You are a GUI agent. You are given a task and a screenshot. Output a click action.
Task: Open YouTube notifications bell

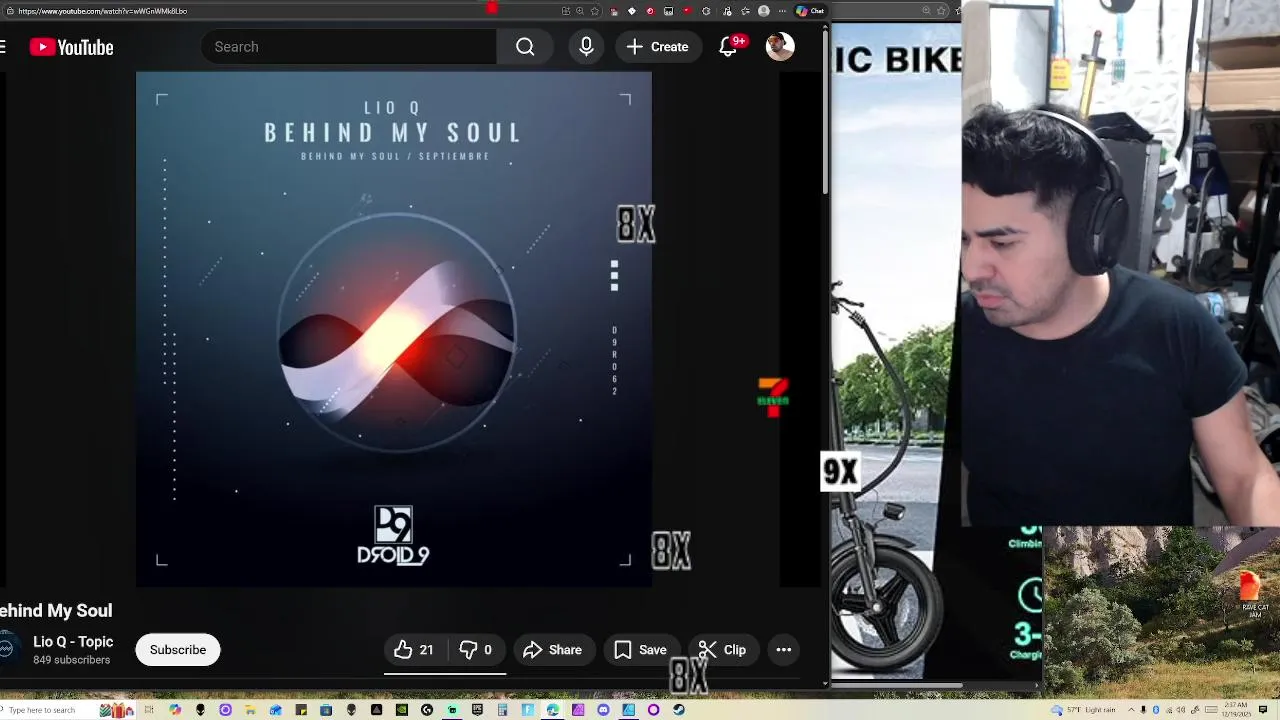[x=728, y=47]
